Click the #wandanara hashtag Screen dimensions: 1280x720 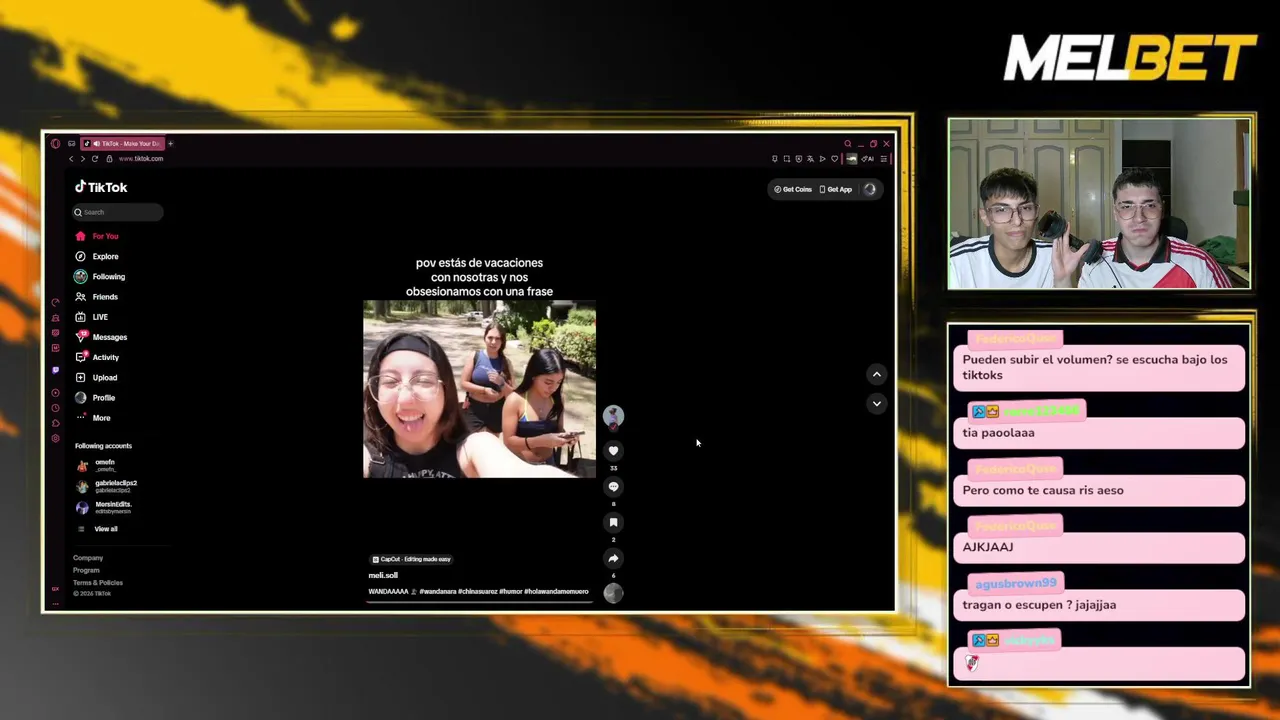438,591
